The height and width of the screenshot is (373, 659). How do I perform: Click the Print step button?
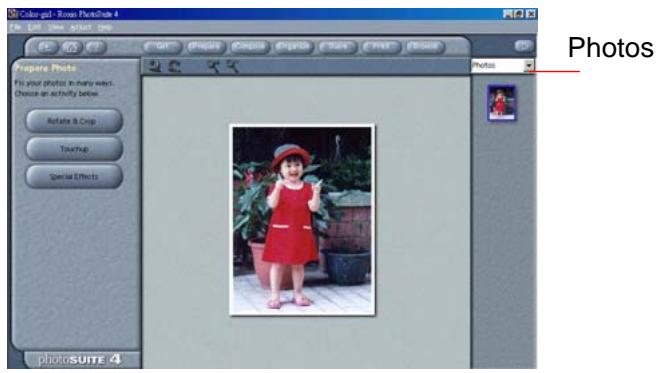pyautogui.click(x=381, y=47)
